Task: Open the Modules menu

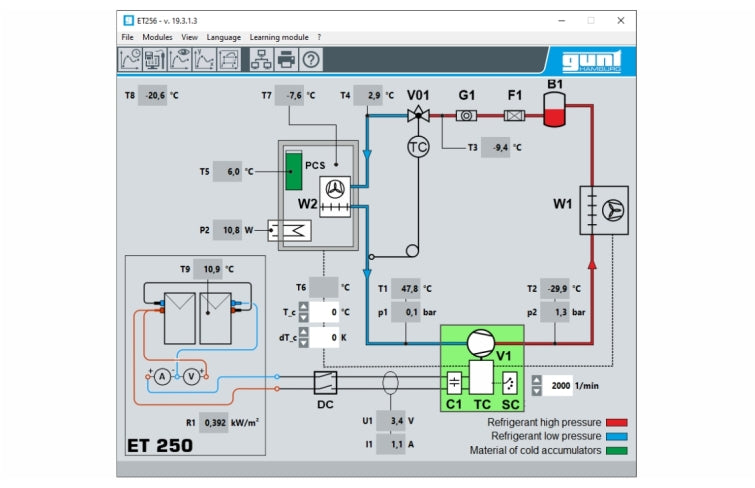Action: point(157,37)
